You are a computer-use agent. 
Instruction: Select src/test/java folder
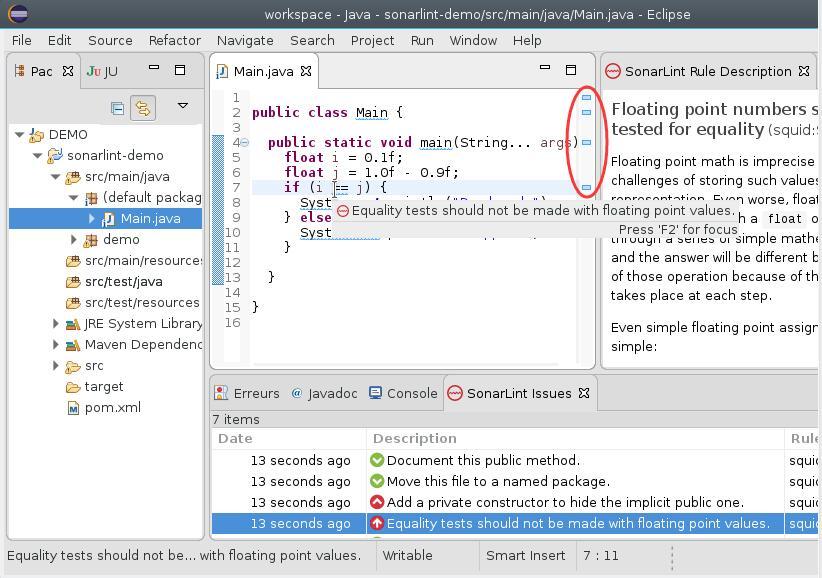pyautogui.click(x=124, y=281)
